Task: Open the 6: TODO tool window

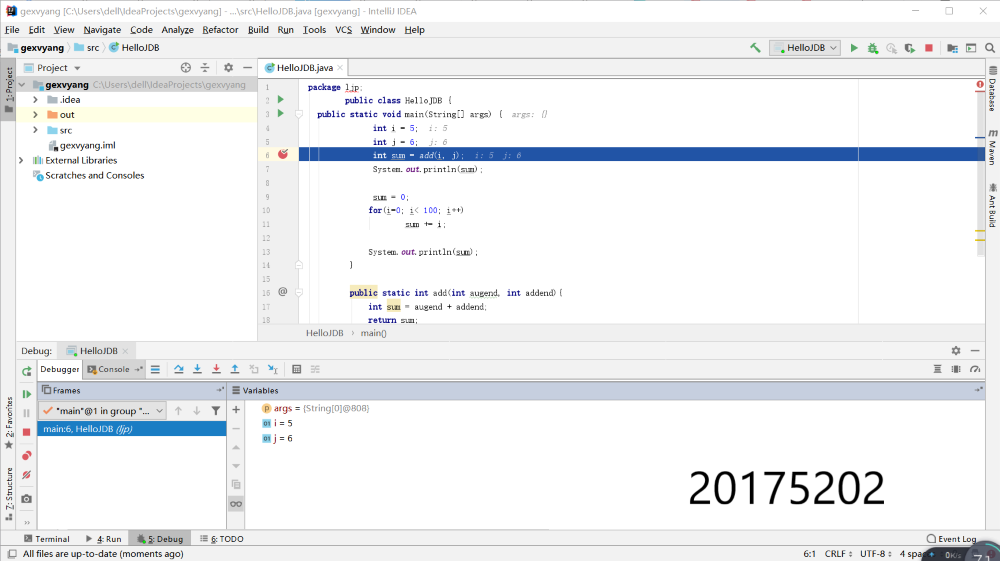Action: click(221, 539)
